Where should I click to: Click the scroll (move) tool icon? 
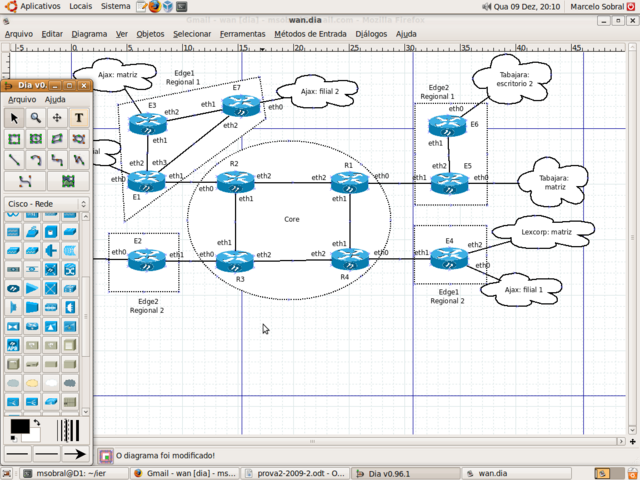[58, 118]
